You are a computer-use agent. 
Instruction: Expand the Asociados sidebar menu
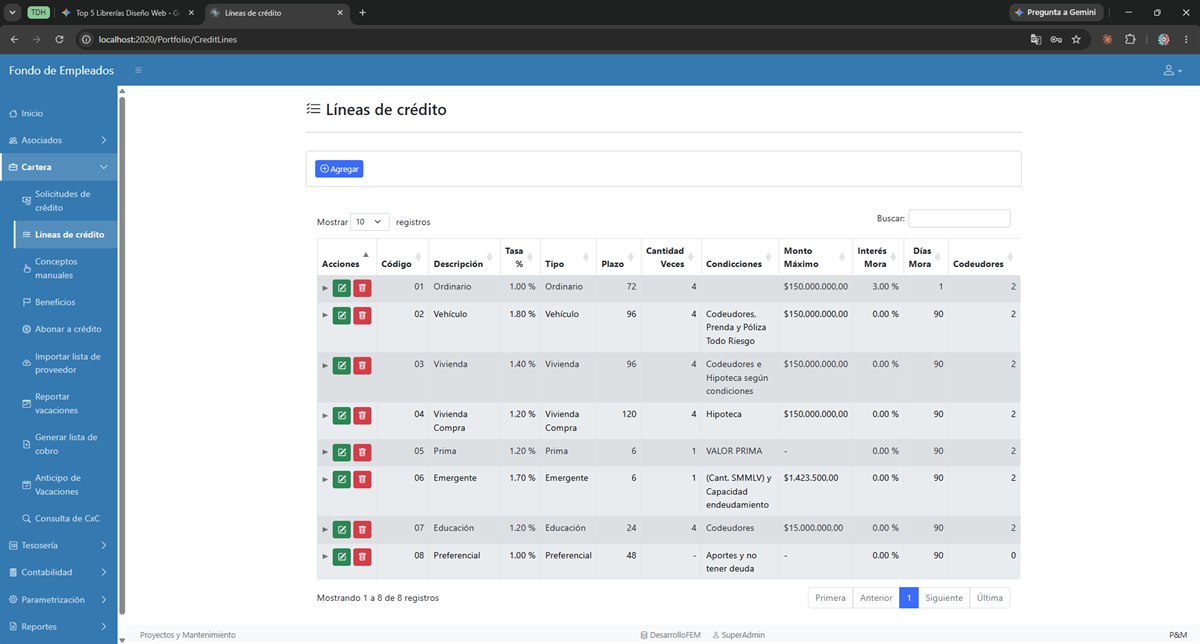point(58,140)
